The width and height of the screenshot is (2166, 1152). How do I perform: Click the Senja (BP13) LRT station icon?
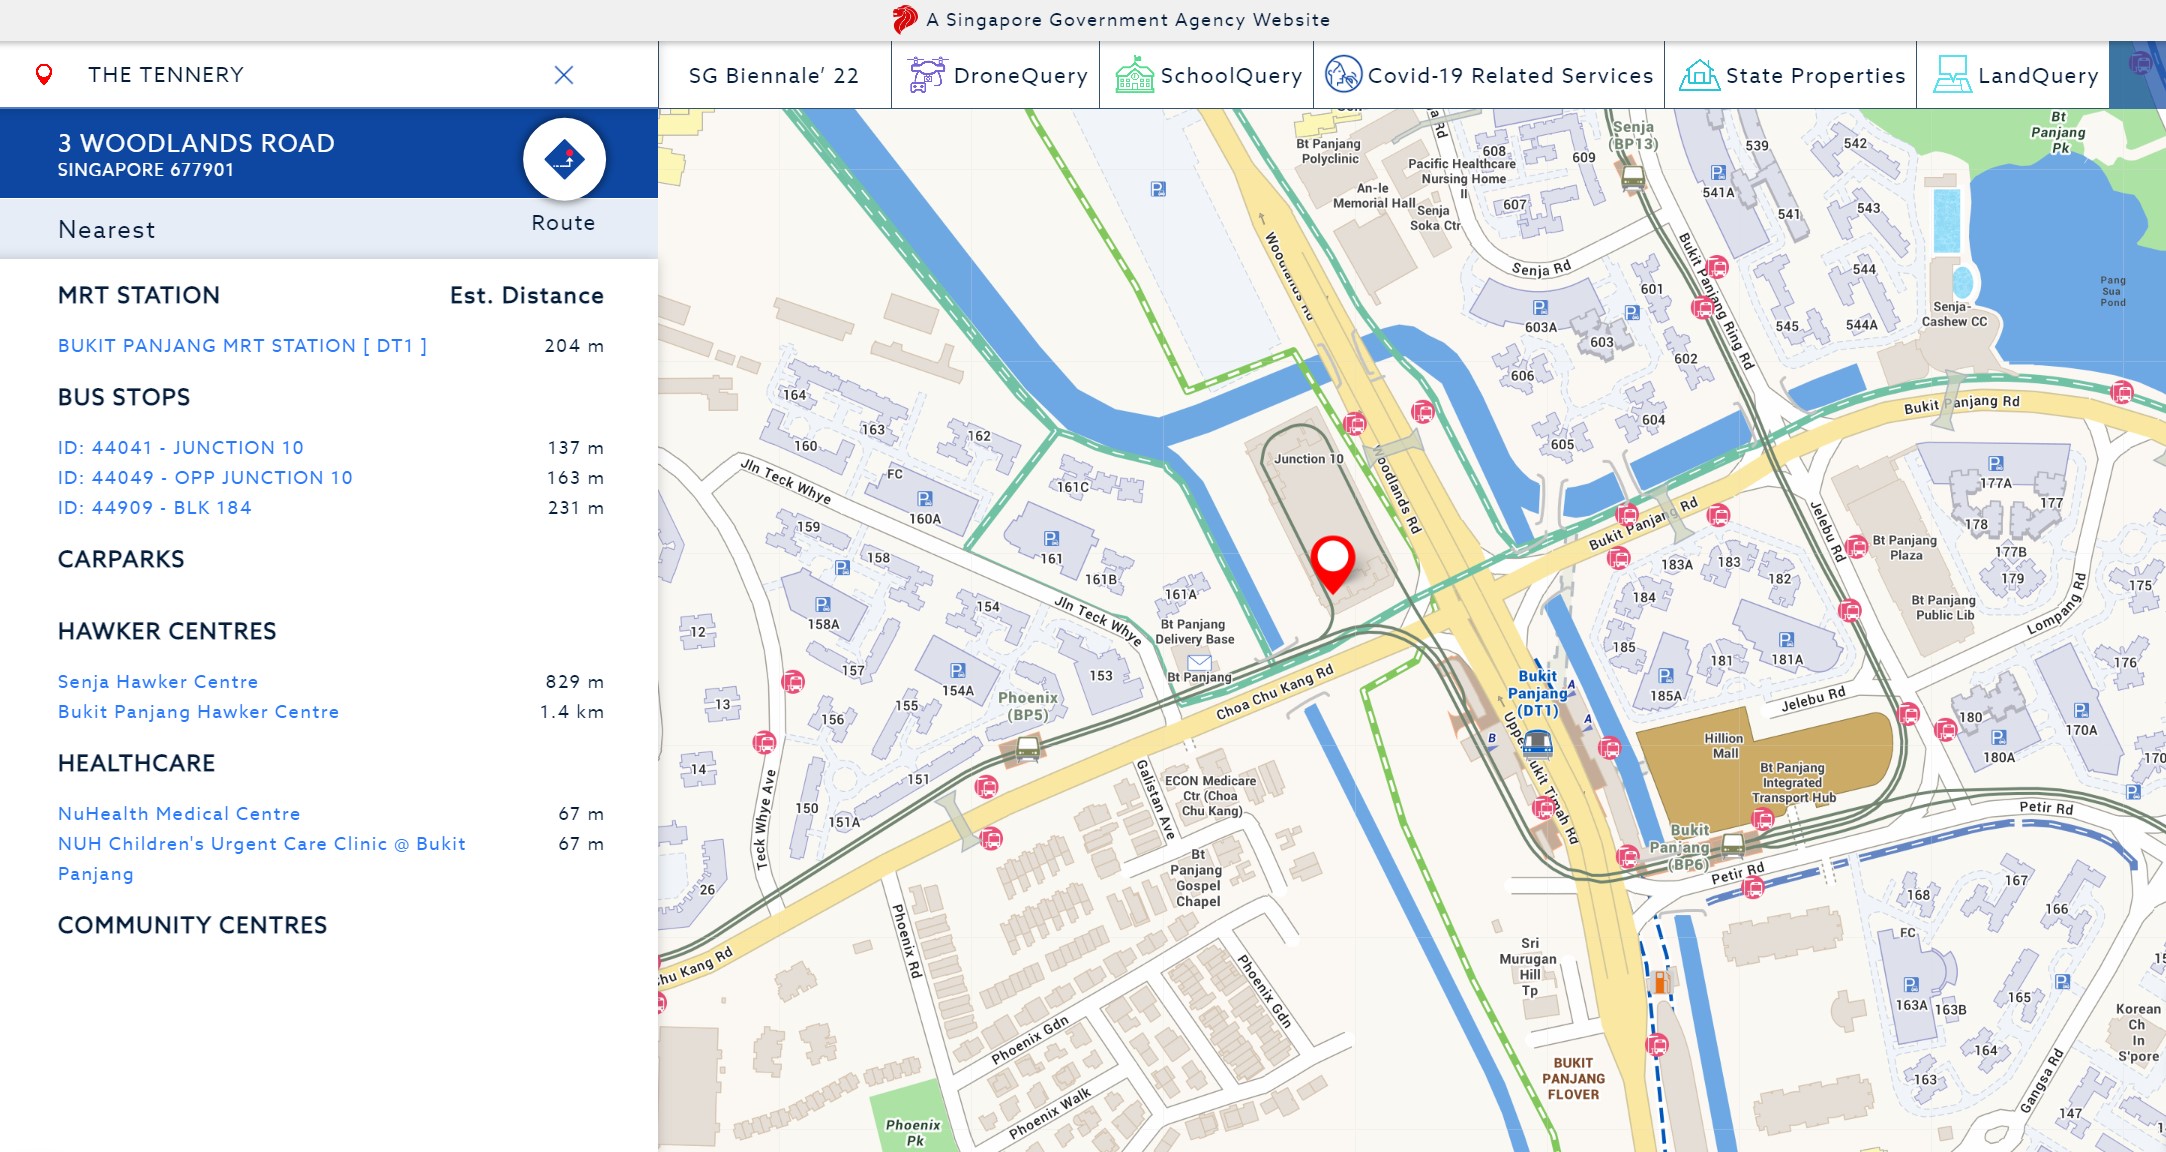1632,179
